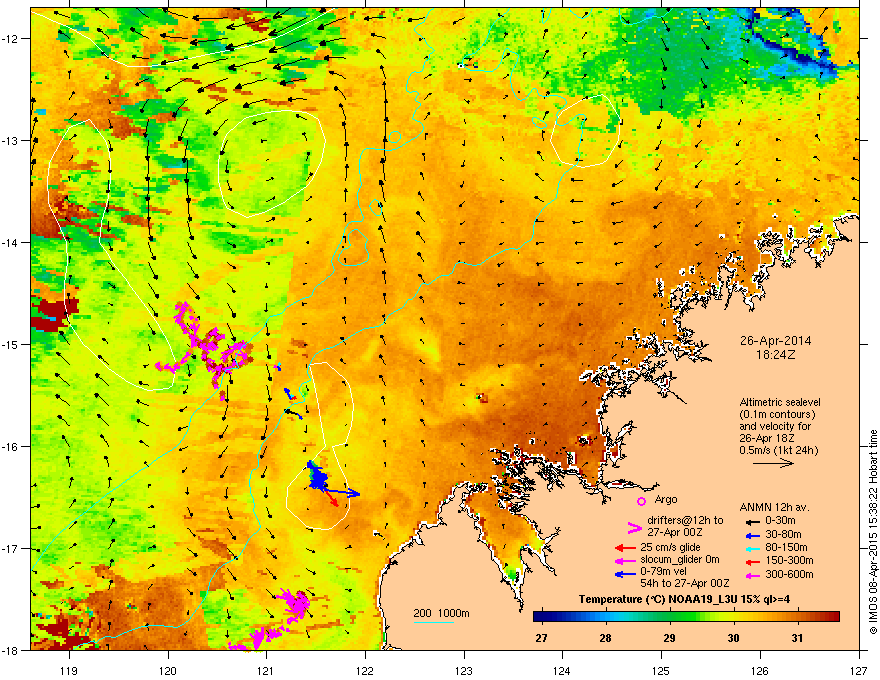The height and width of the screenshot is (680, 880).
Task: Click the magenta ANMN arrow for 300-600m
Action: (x=753, y=575)
